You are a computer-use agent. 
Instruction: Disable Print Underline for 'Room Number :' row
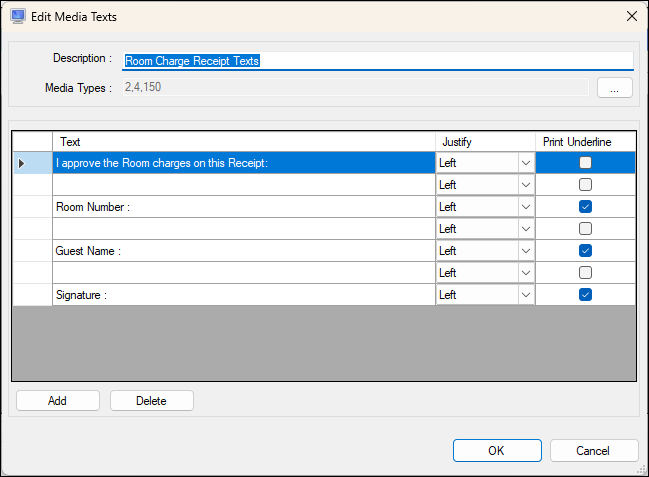coord(585,207)
